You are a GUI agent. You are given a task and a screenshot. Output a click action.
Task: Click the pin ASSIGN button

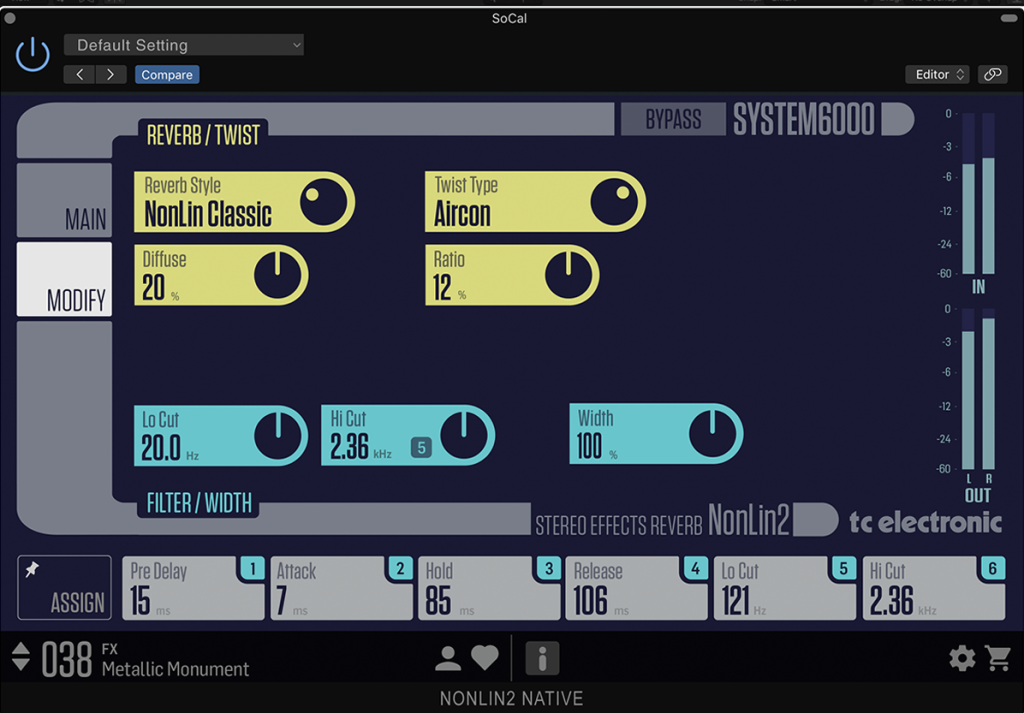tap(65, 588)
